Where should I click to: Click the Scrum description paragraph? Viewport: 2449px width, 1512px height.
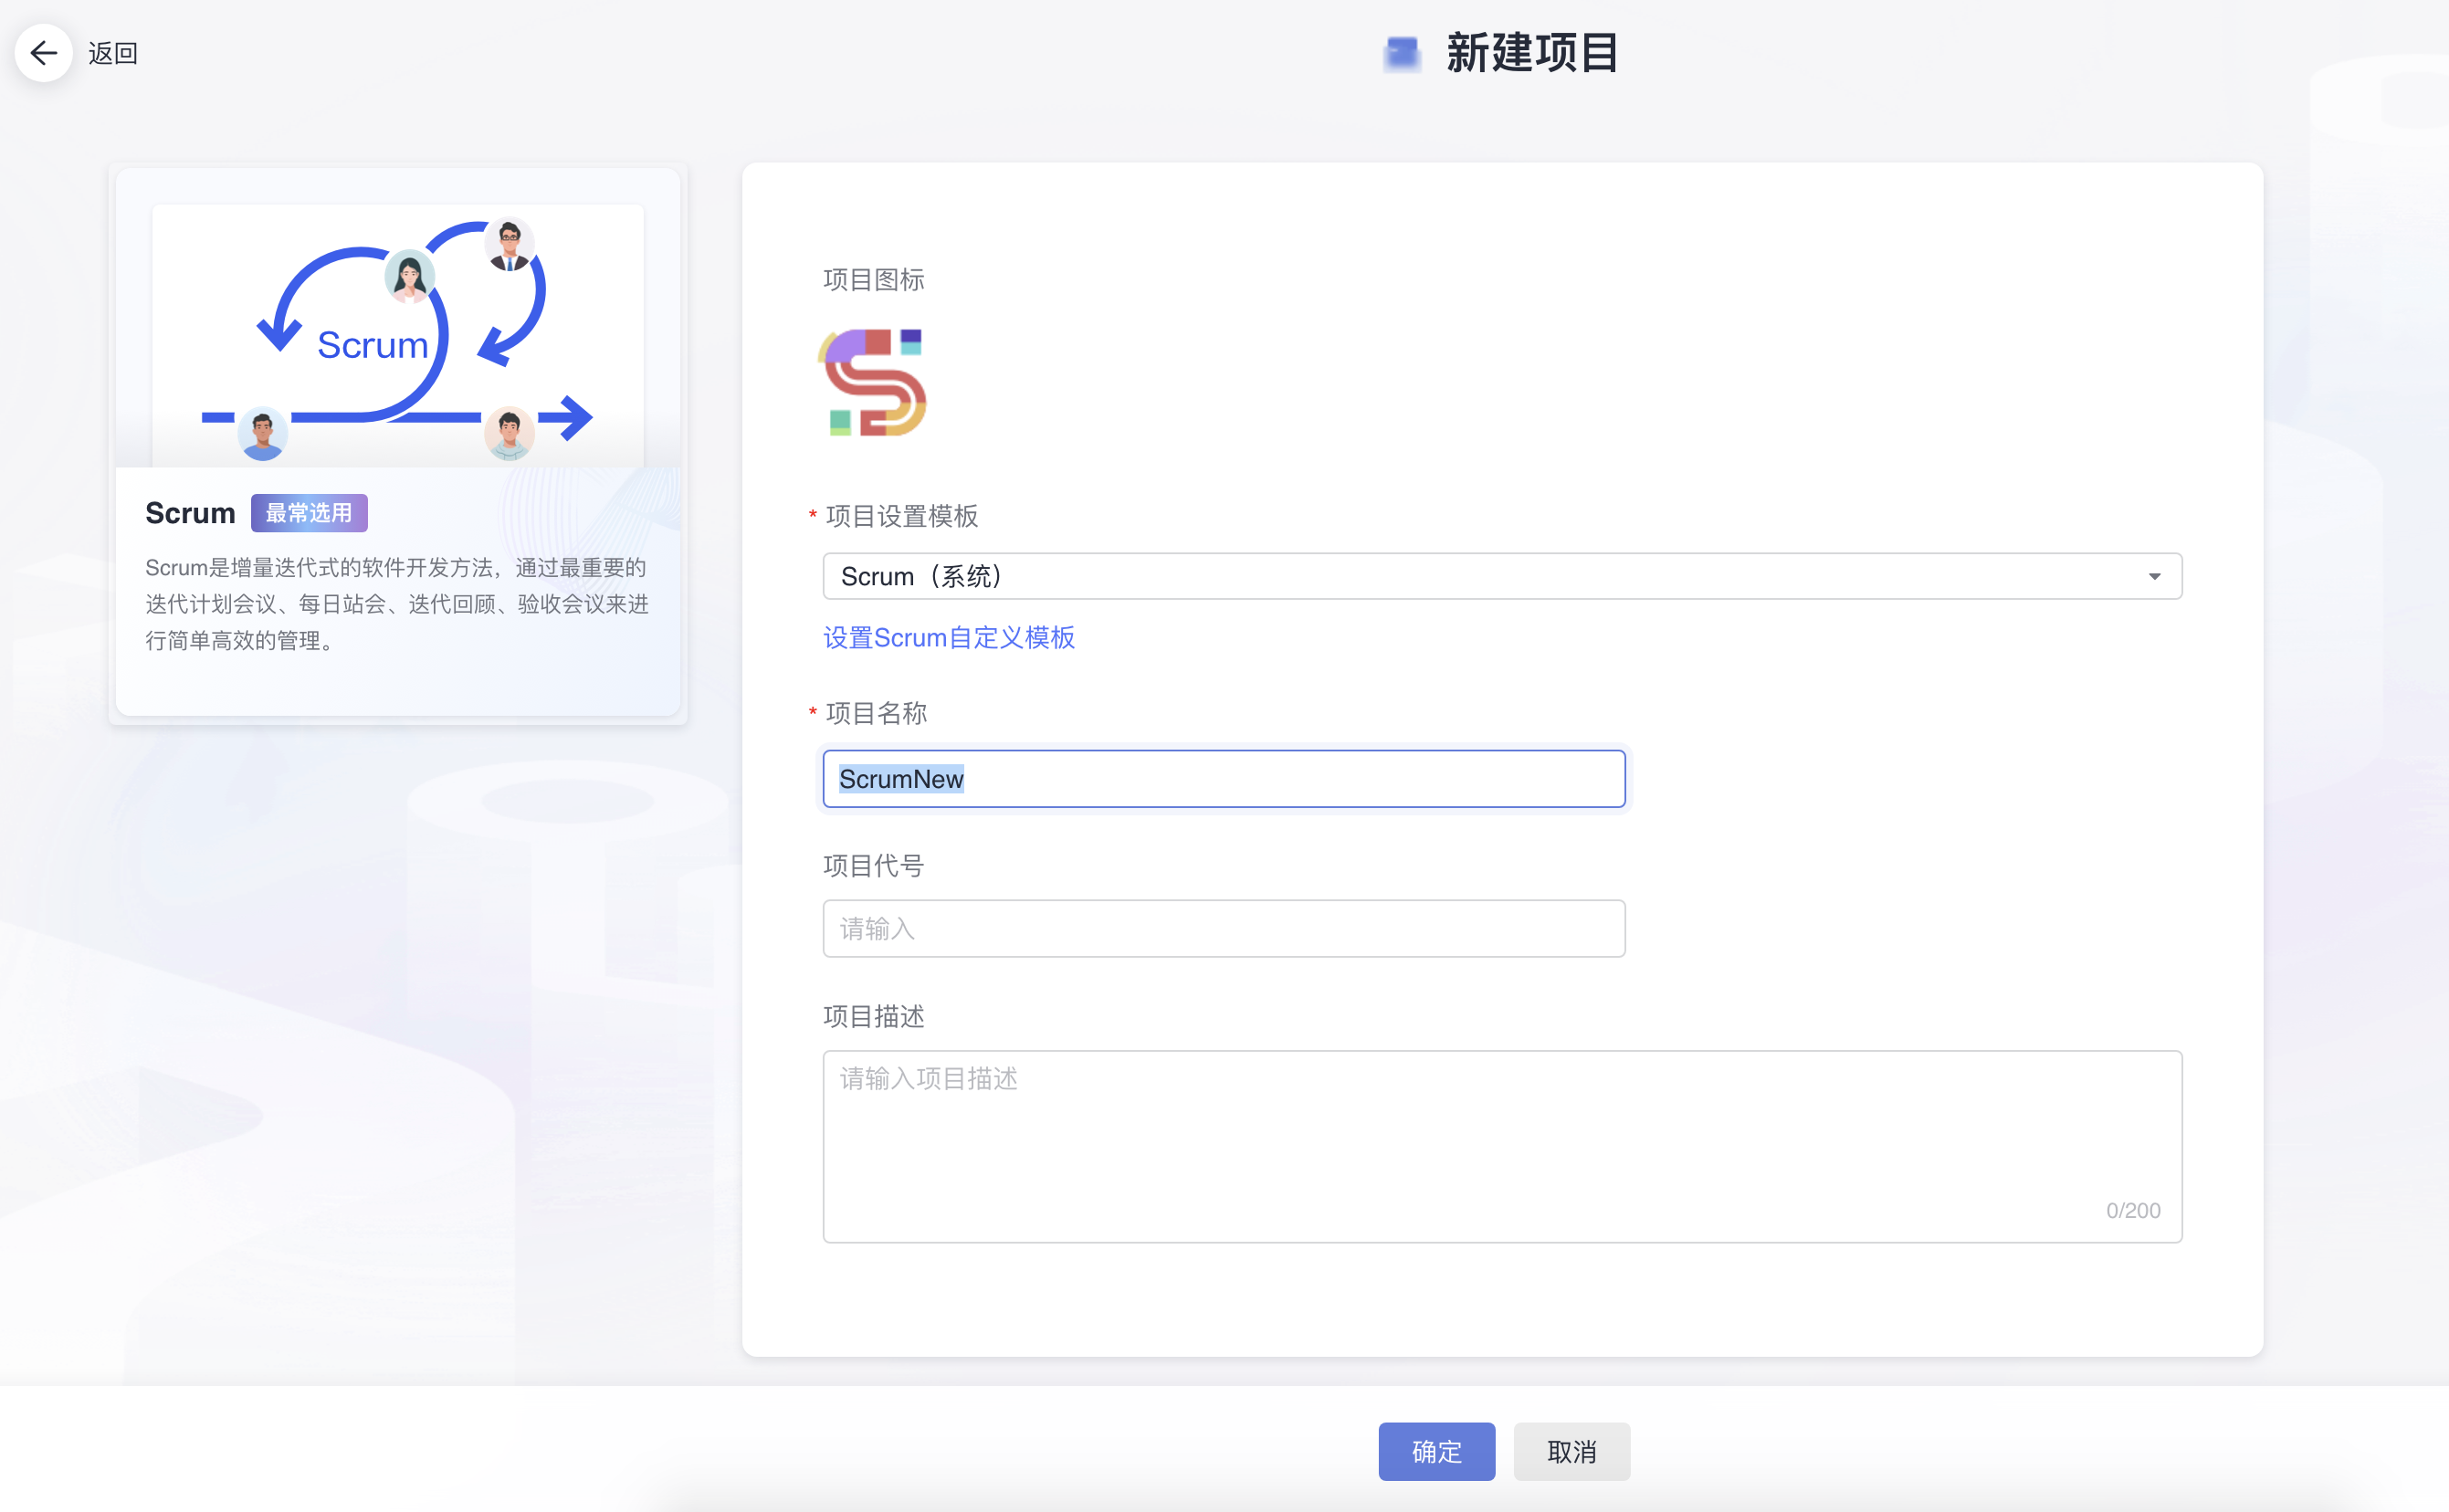pyautogui.click(x=397, y=604)
